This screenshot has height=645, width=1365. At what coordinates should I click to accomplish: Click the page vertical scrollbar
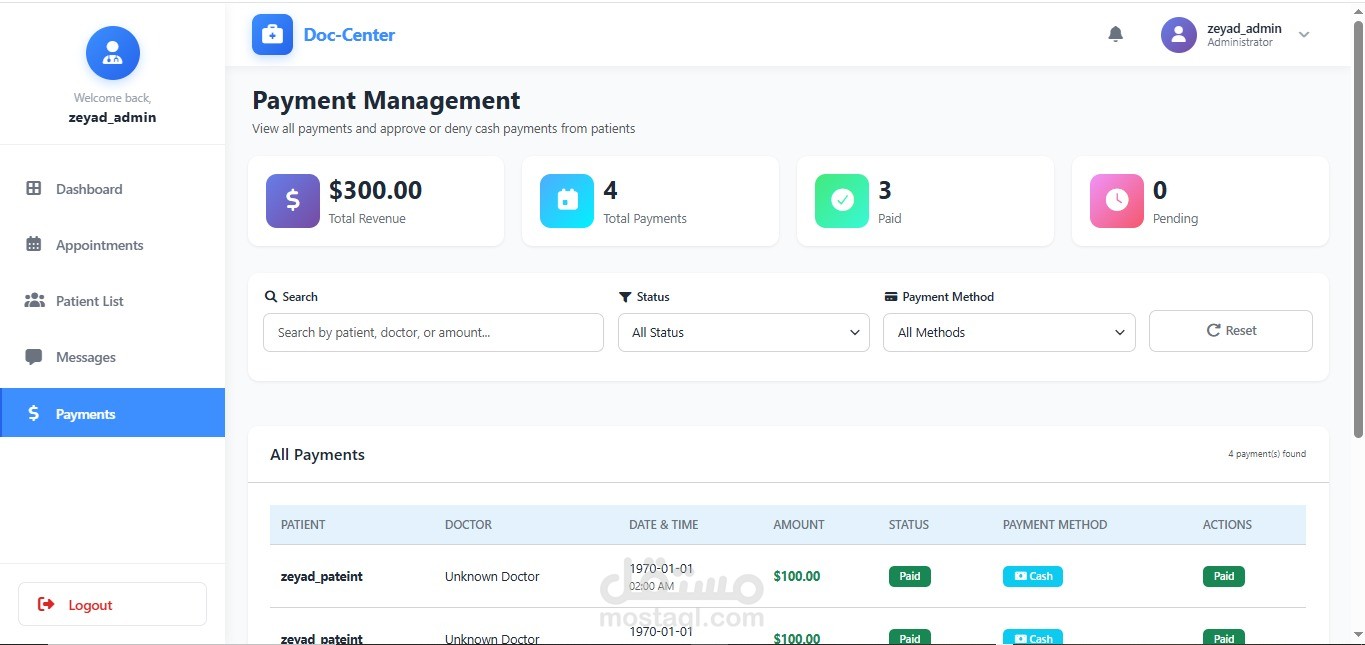click(x=1358, y=230)
